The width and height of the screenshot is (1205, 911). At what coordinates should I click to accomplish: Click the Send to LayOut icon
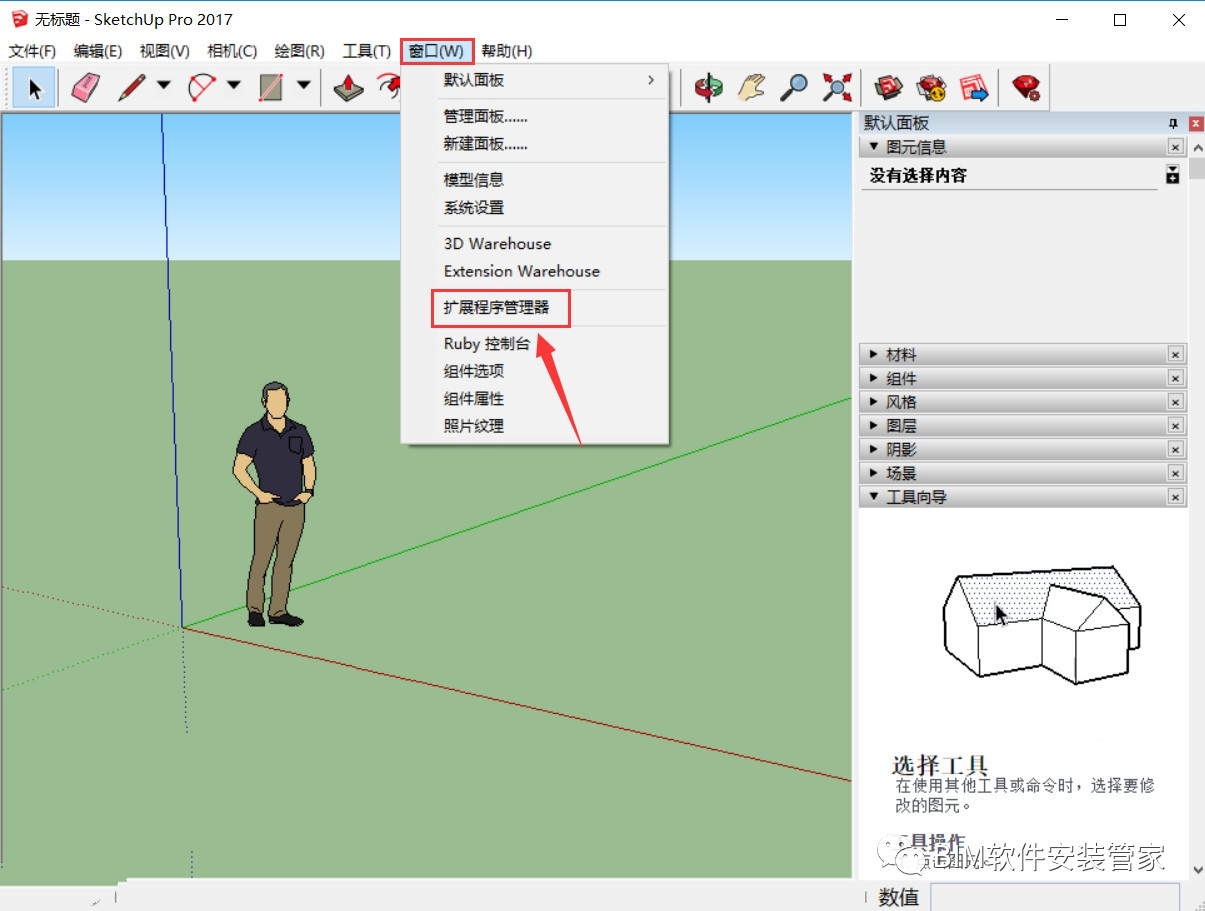tap(974, 88)
